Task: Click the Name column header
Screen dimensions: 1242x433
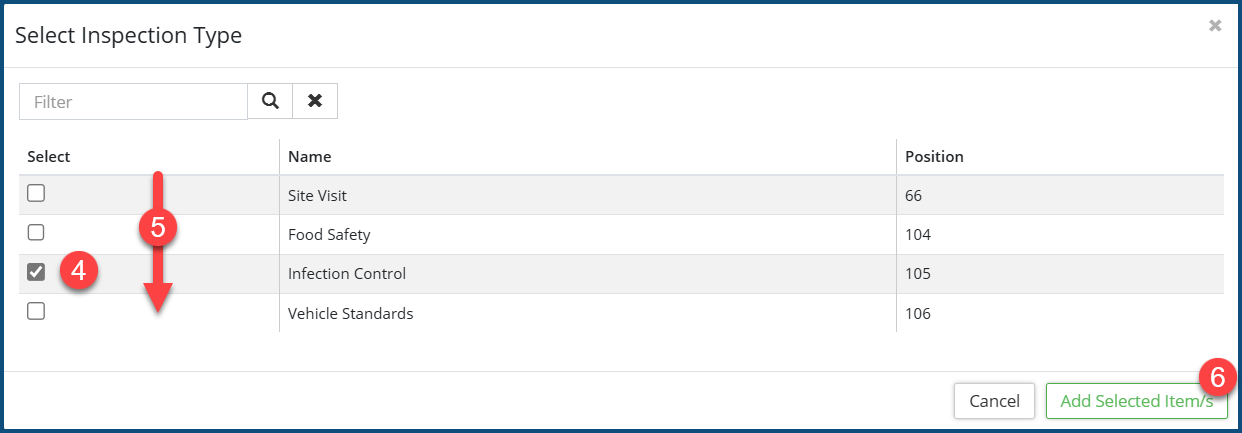Action: point(310,157)
